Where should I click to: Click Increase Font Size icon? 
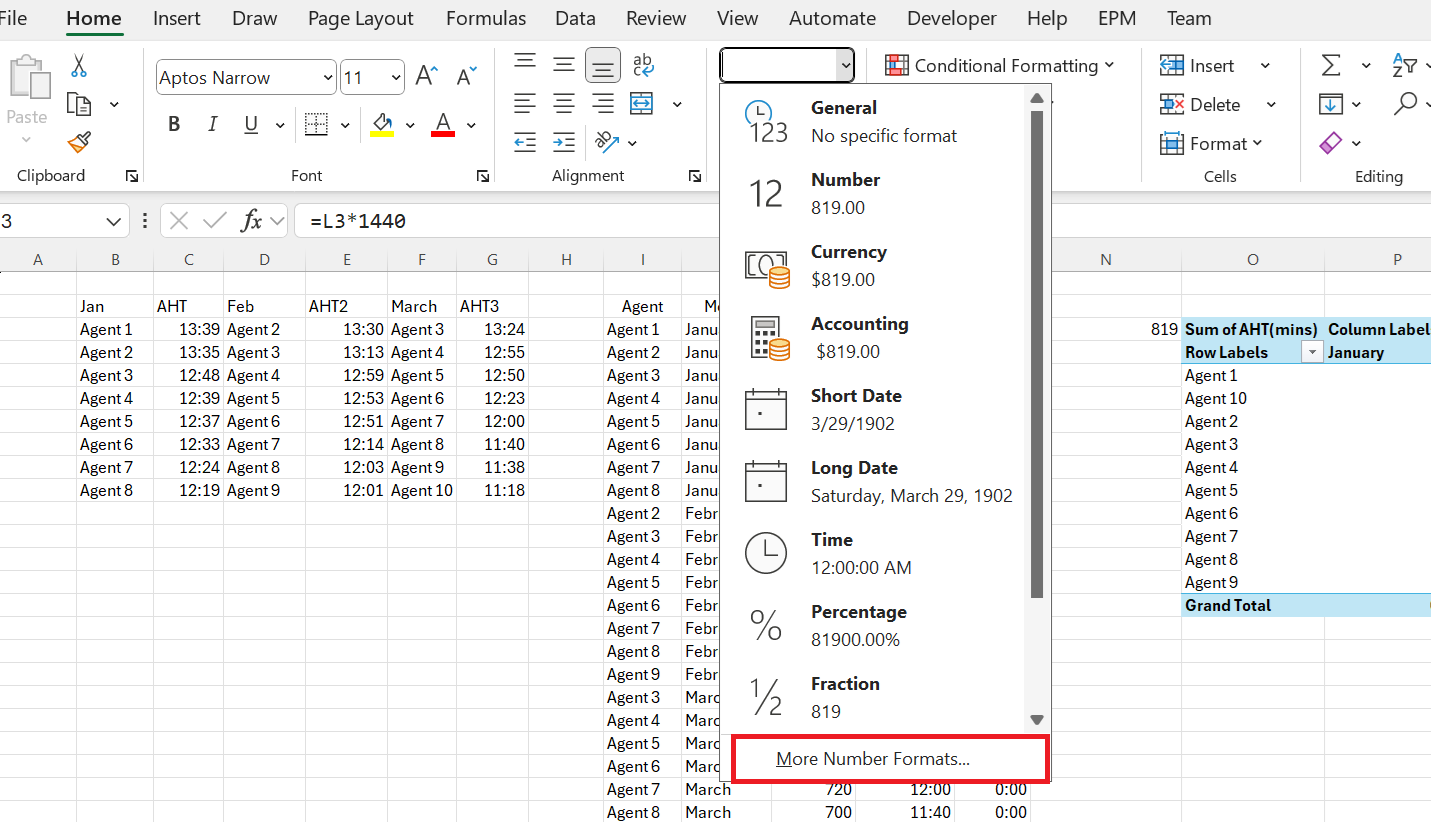click(427, 77)
